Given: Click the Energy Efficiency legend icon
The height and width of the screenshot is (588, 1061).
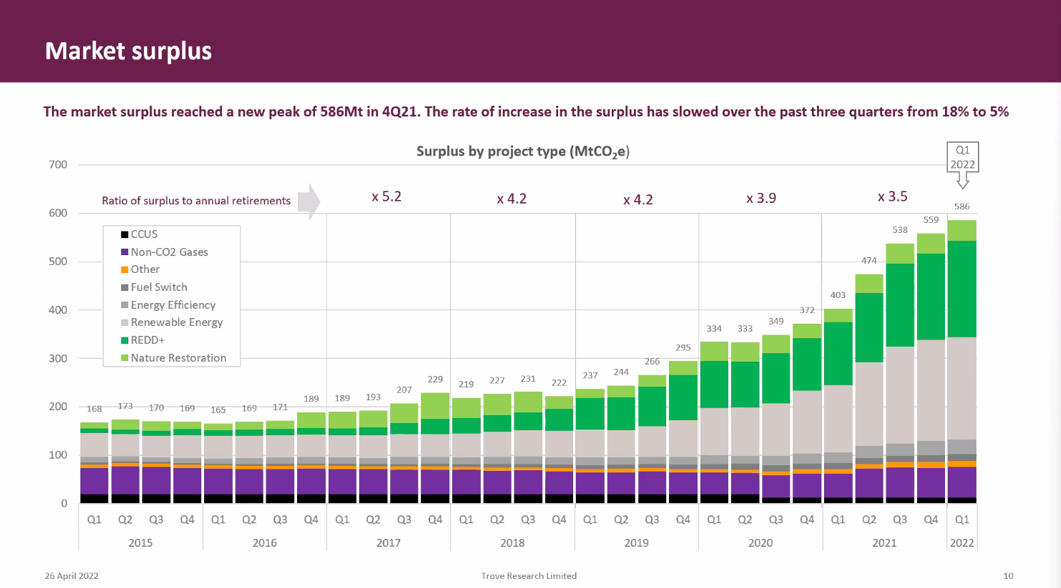Looking at the screenshot, I should coord(124,304).
